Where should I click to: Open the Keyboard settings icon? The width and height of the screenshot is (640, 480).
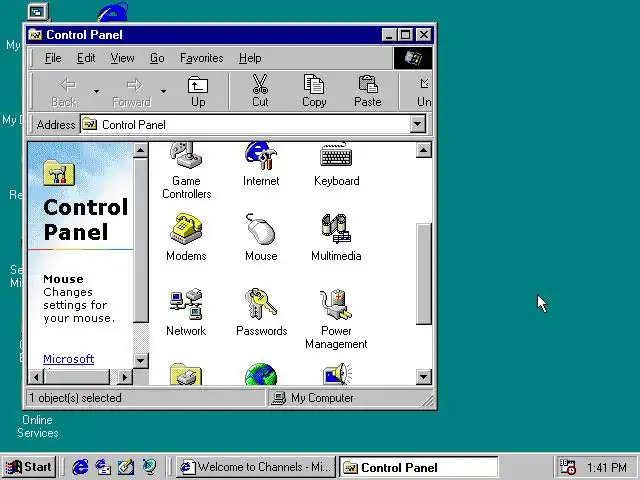pos(336,155)
